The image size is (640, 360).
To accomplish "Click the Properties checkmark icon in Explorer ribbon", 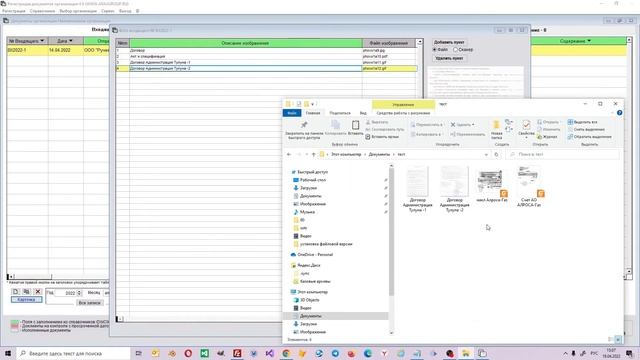I will click(526, 125).
